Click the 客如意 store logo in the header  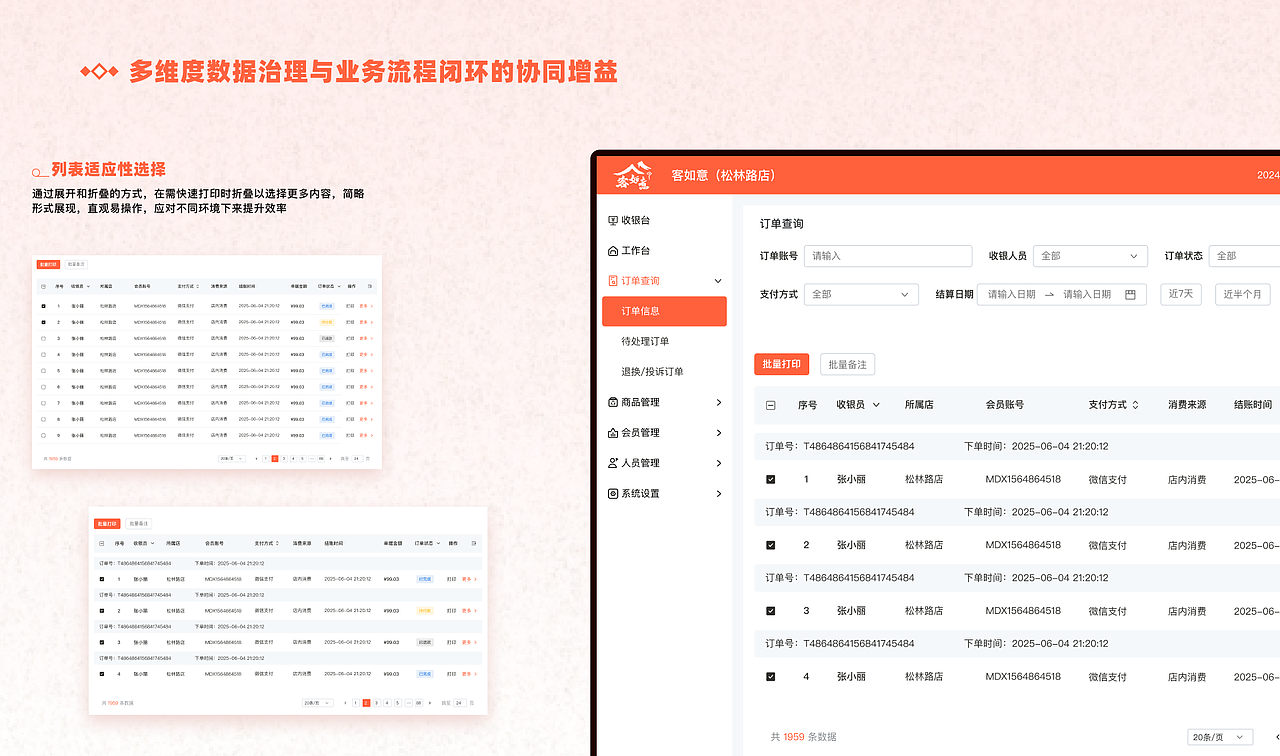(632, 175)
